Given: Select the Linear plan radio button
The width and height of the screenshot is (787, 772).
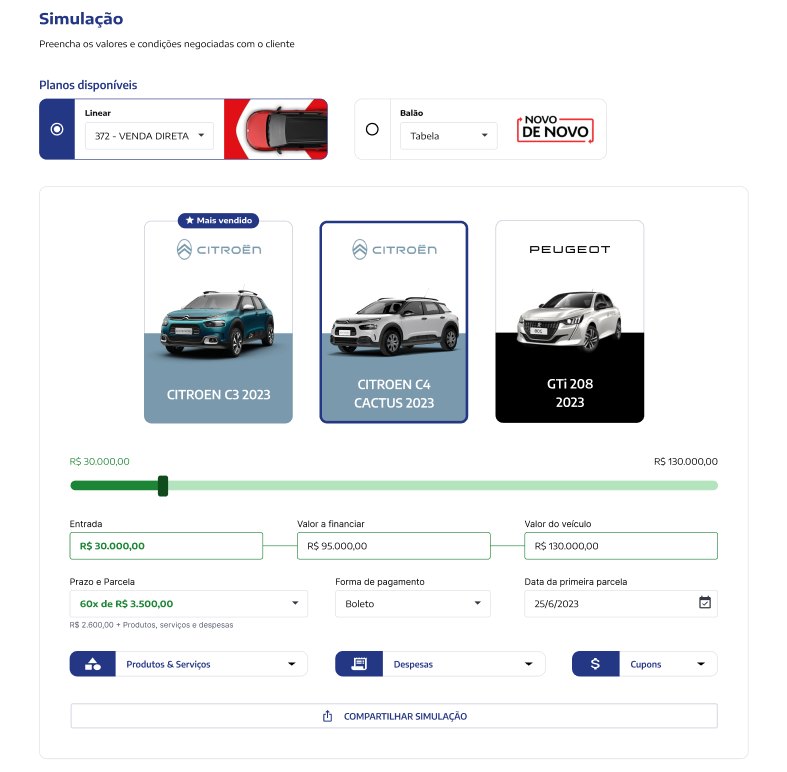Looking at the screenshot, I should [x=57, y=130].
